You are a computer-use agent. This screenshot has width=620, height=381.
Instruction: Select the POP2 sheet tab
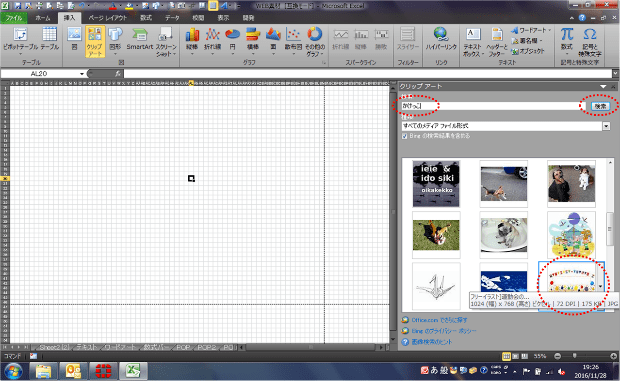click(206, 347)
